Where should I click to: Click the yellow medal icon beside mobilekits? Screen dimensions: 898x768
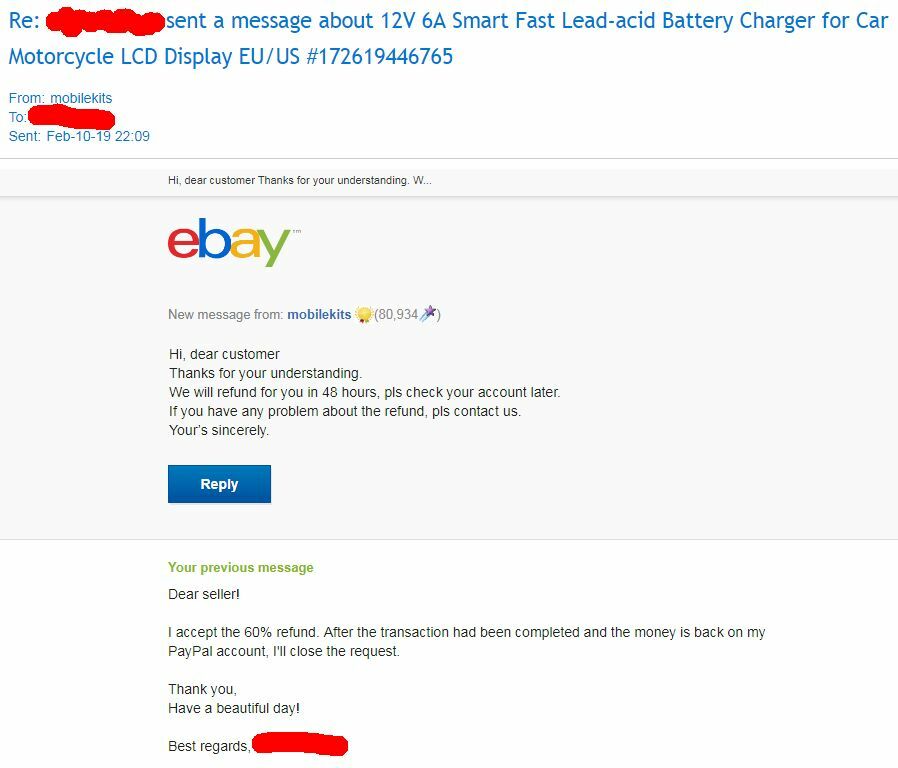tap(363, 314)
